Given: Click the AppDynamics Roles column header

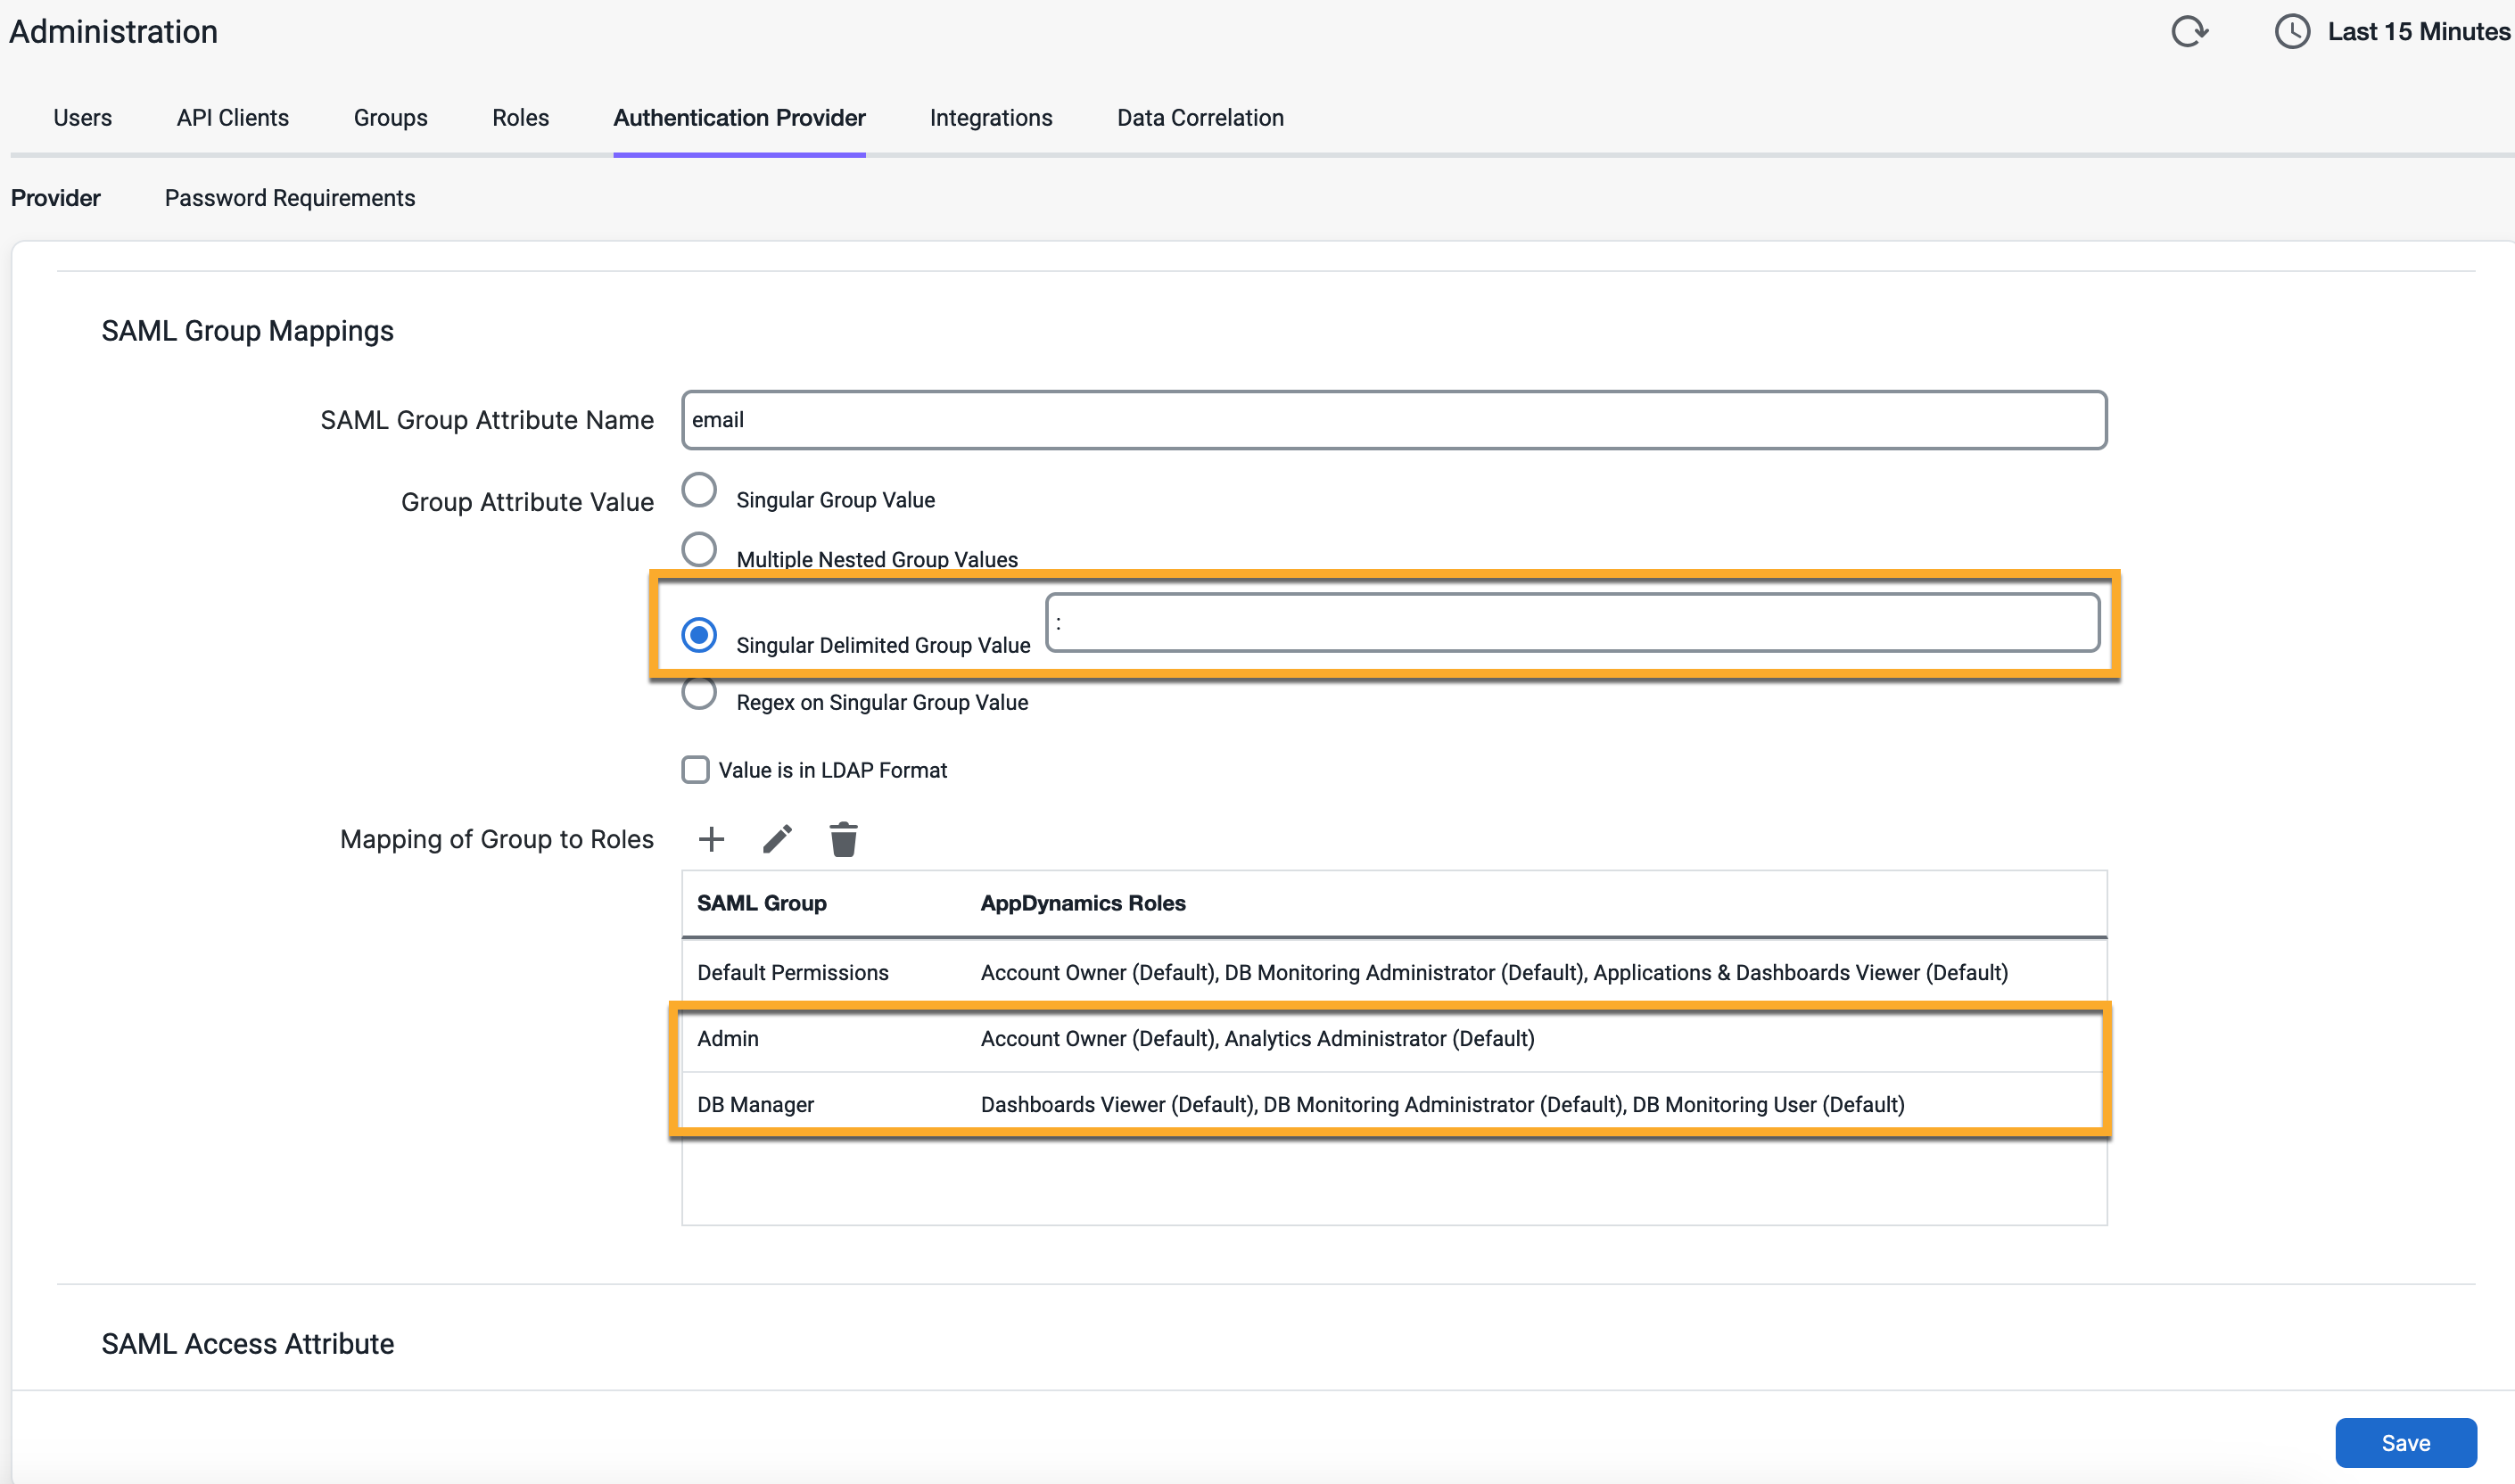Looking at the screenshot, I should click(x=1082, y=903).
